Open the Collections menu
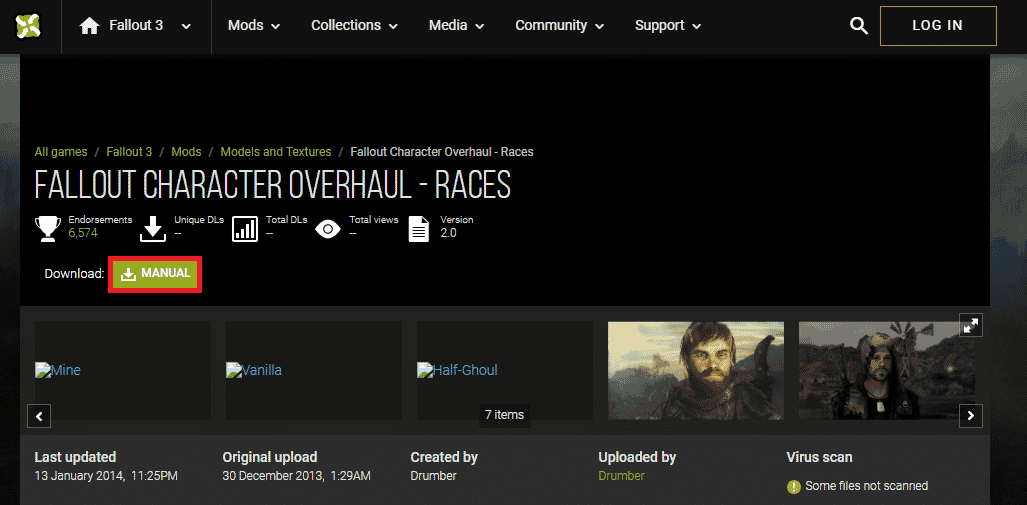 354,26
